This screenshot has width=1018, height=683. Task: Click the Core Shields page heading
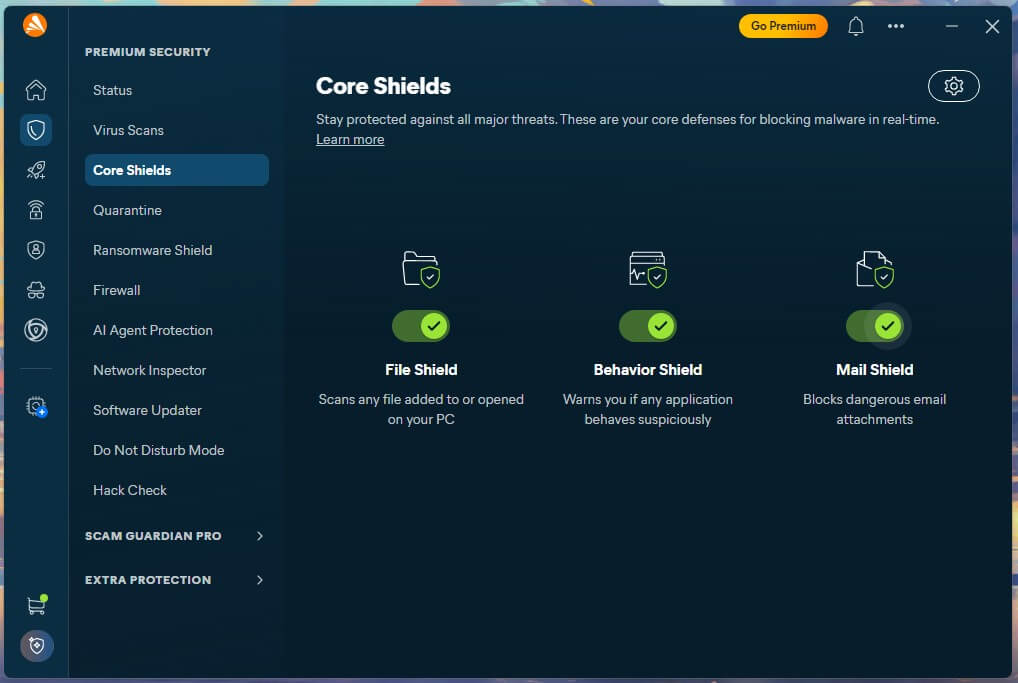click(x=383, y=86)
